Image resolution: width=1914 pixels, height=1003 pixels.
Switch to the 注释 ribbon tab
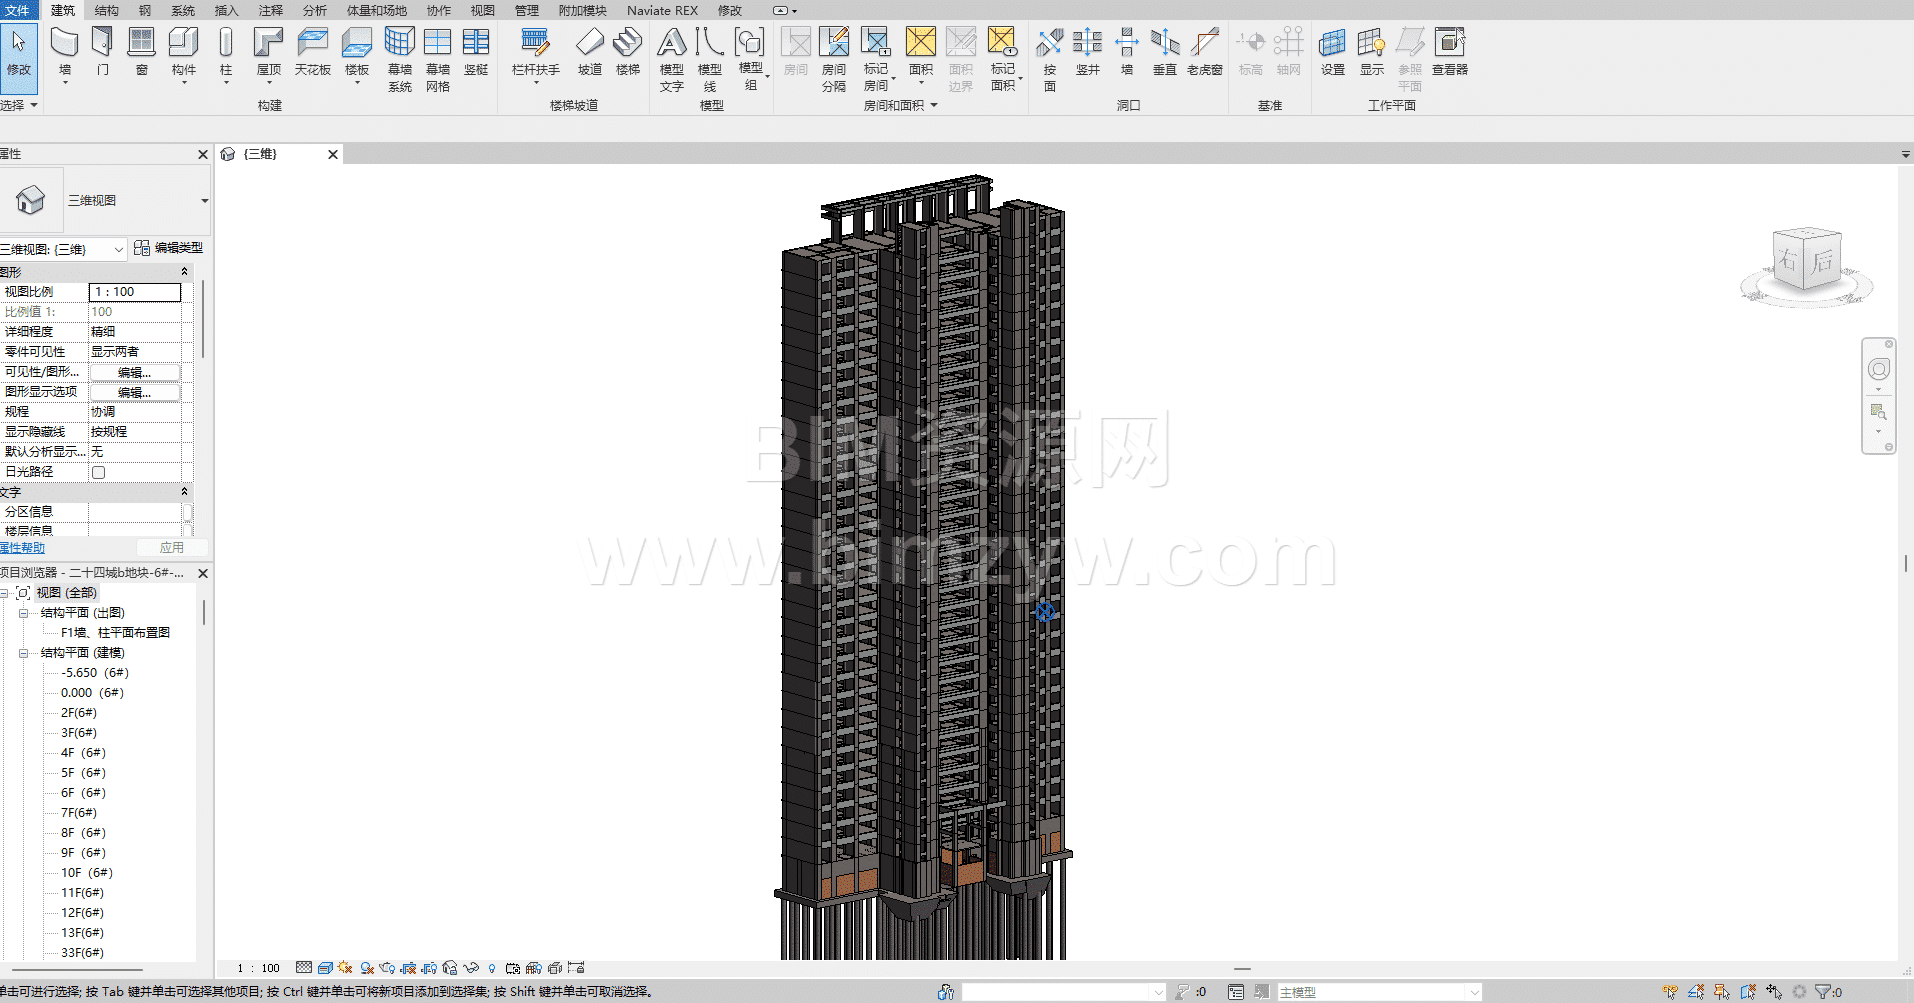(271, 10)
